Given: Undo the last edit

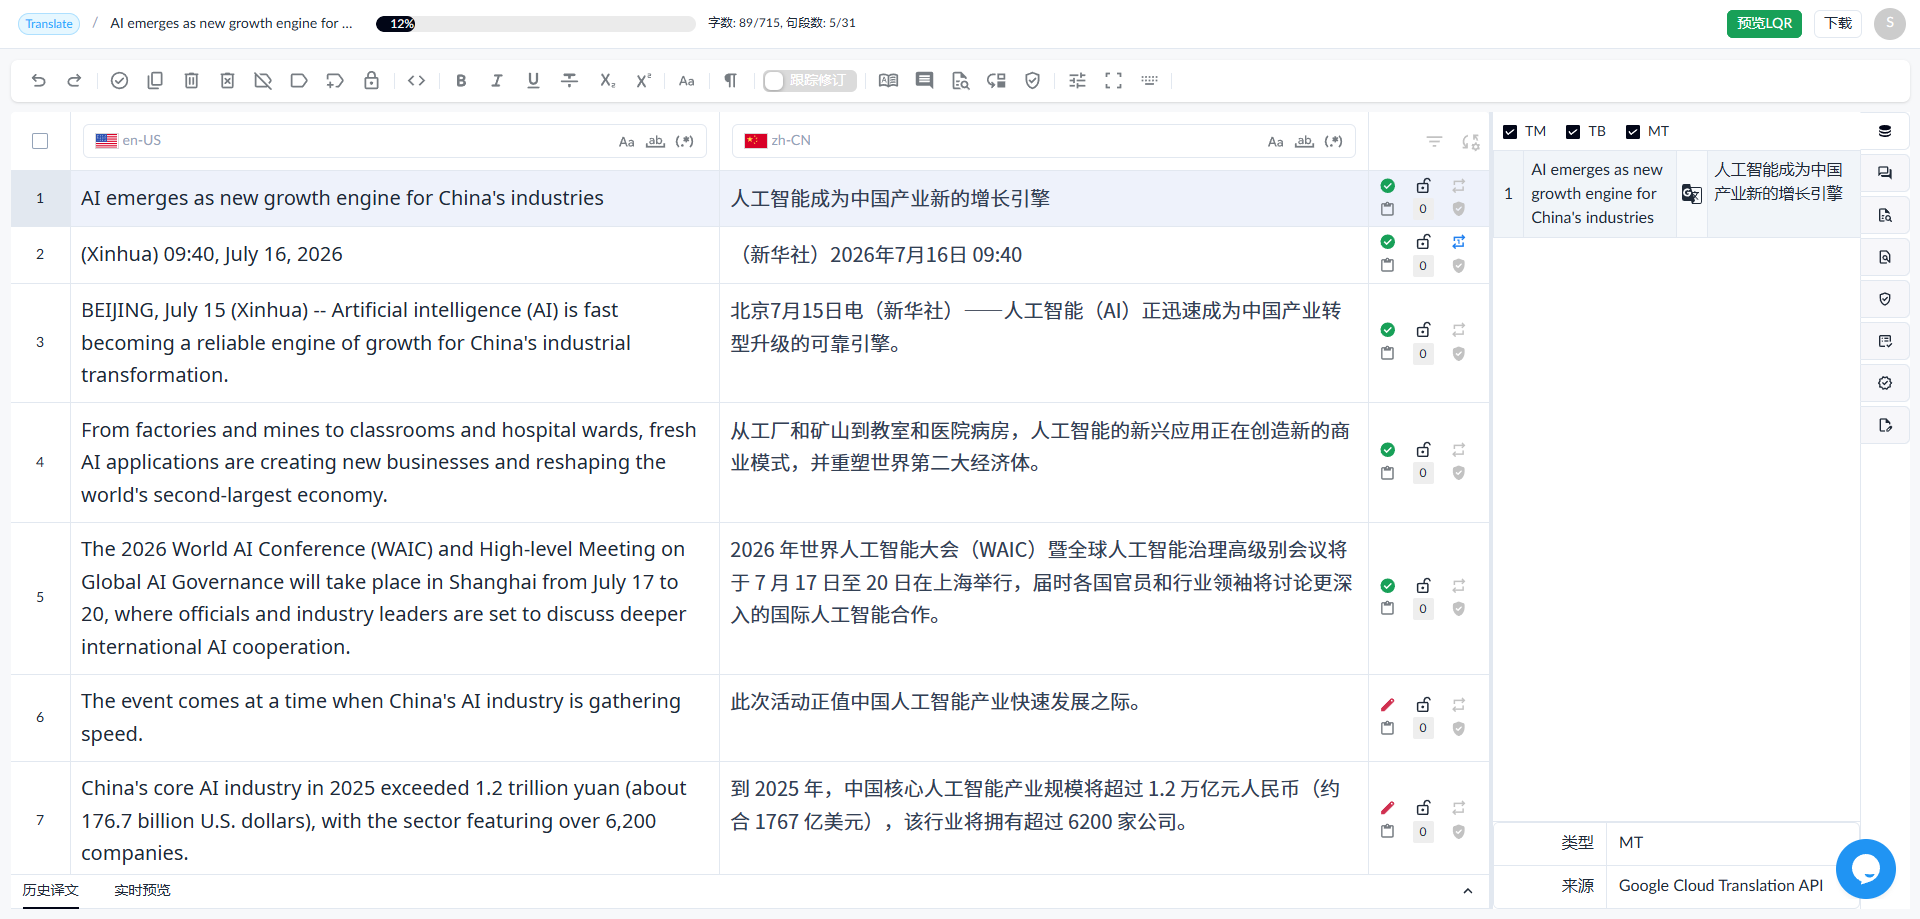Looking at the screenshot, I should [x=39, y=81].
